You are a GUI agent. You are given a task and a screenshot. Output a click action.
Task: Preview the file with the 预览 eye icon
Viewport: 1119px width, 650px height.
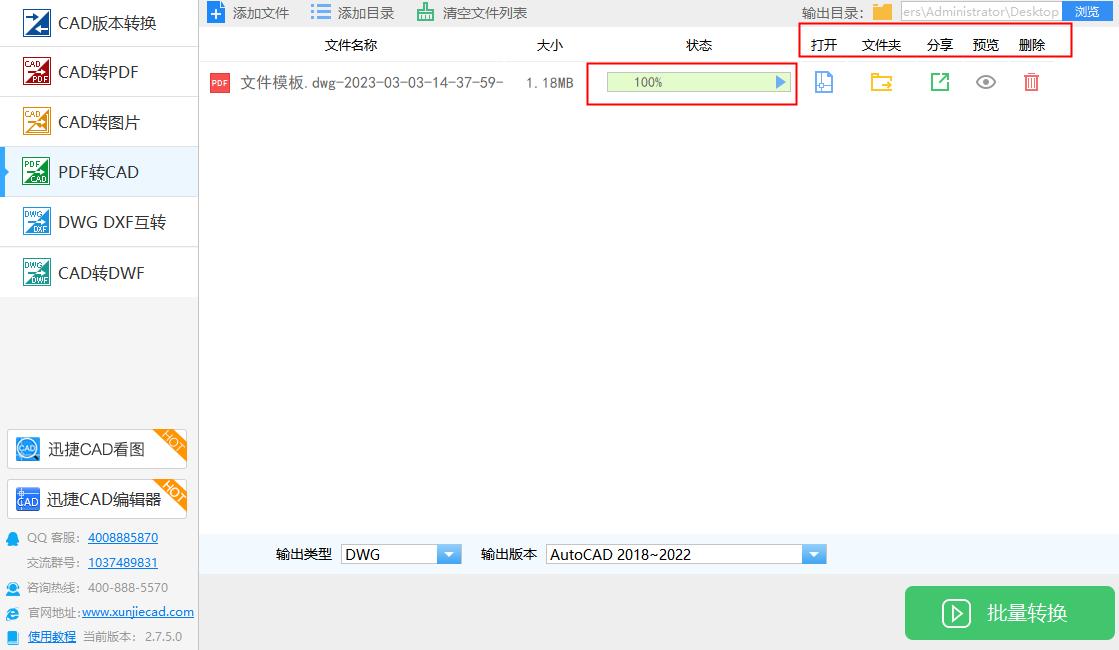pos(986,82)
